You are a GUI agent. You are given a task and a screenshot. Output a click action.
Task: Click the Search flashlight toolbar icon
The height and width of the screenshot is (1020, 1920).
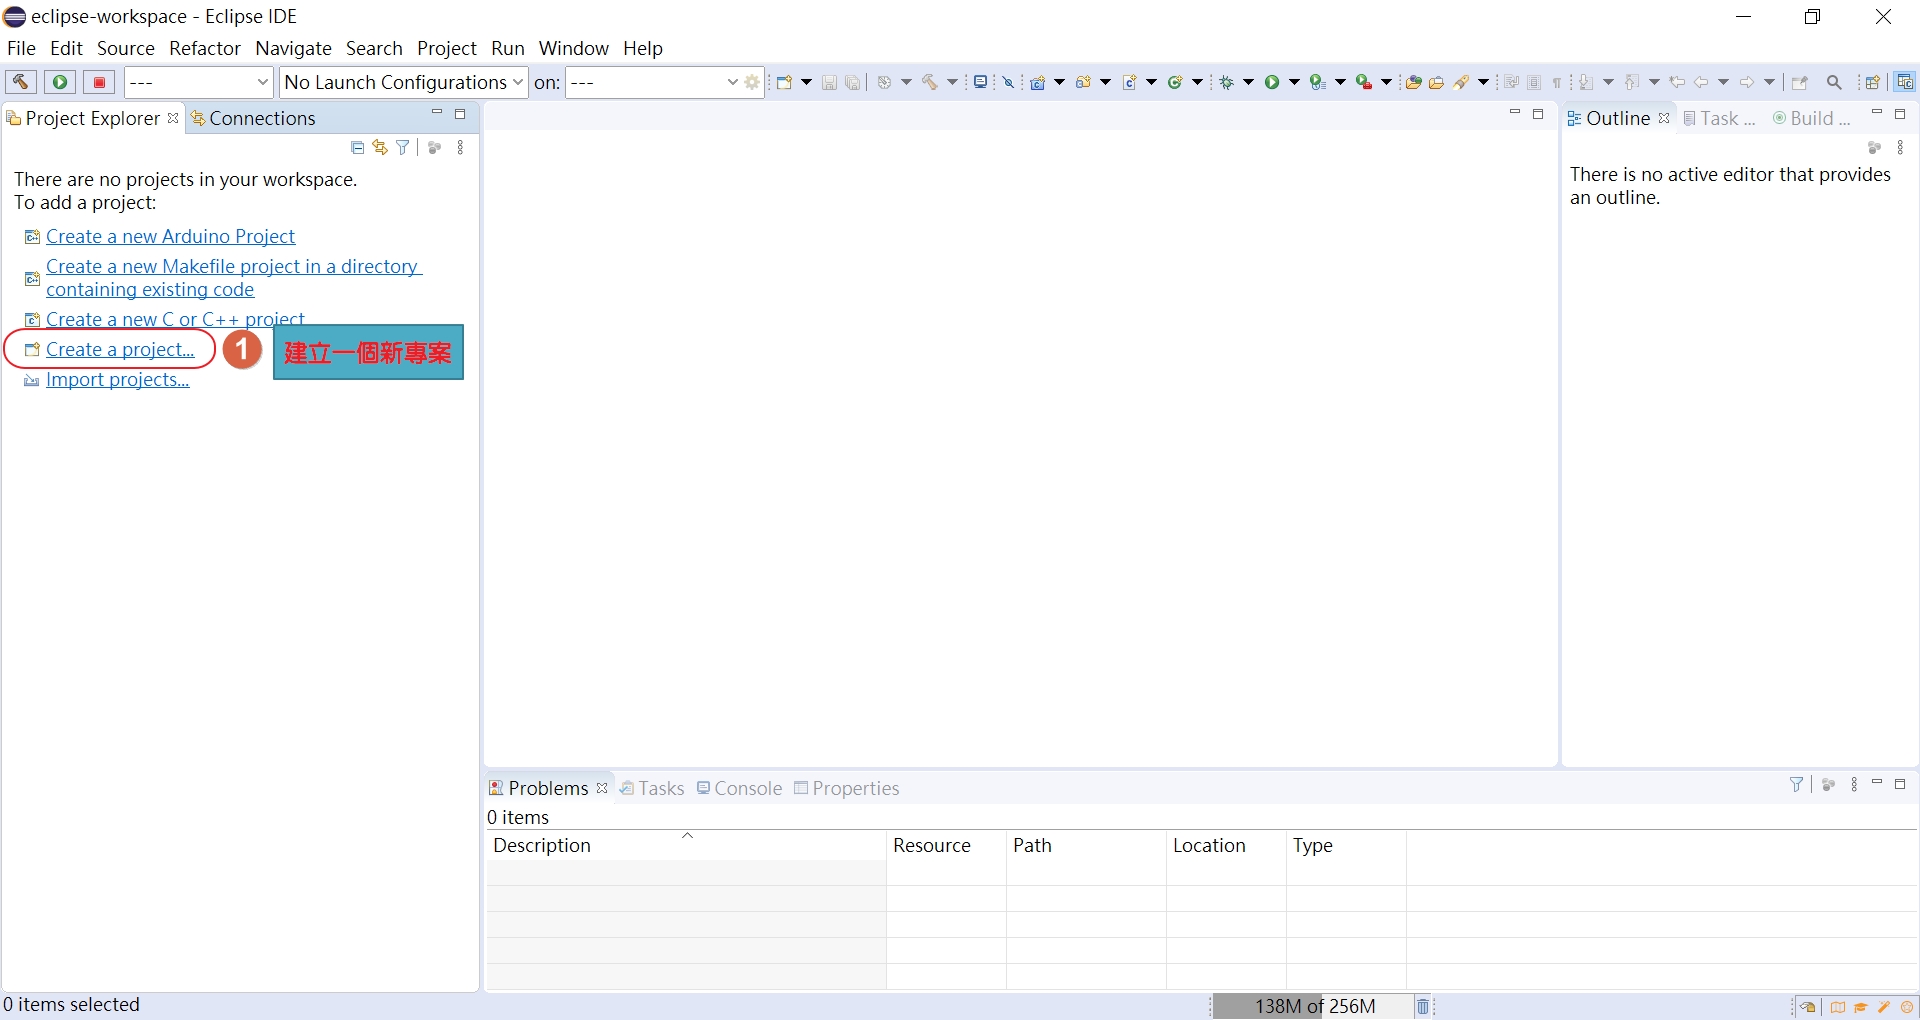[1462, 82]
